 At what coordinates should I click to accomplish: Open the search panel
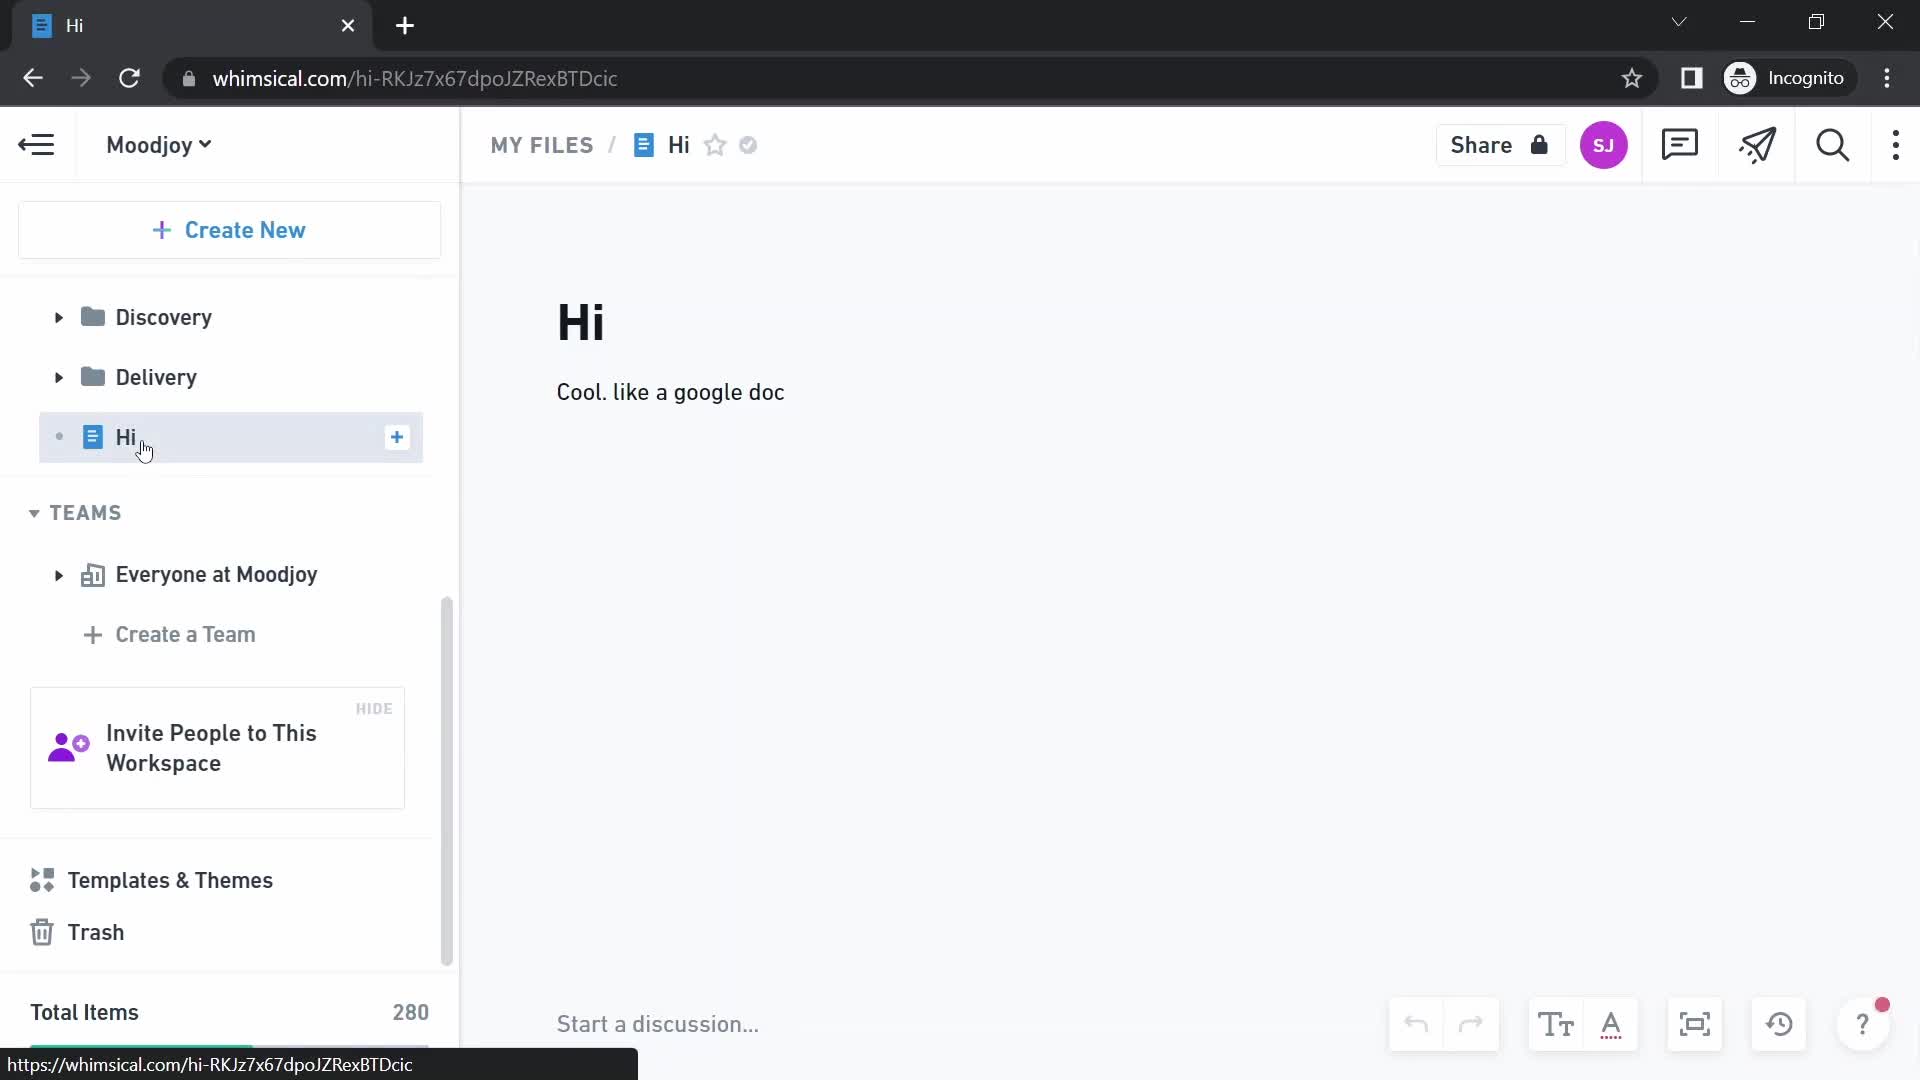pyautogui.click(x=1832, y=145)
